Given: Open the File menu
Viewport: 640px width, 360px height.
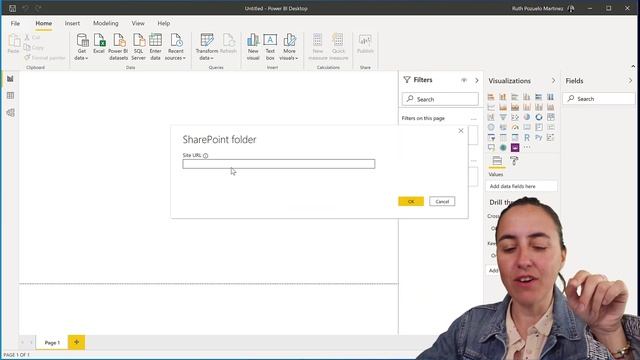Looking at the screenshot, I should point(15,23).
